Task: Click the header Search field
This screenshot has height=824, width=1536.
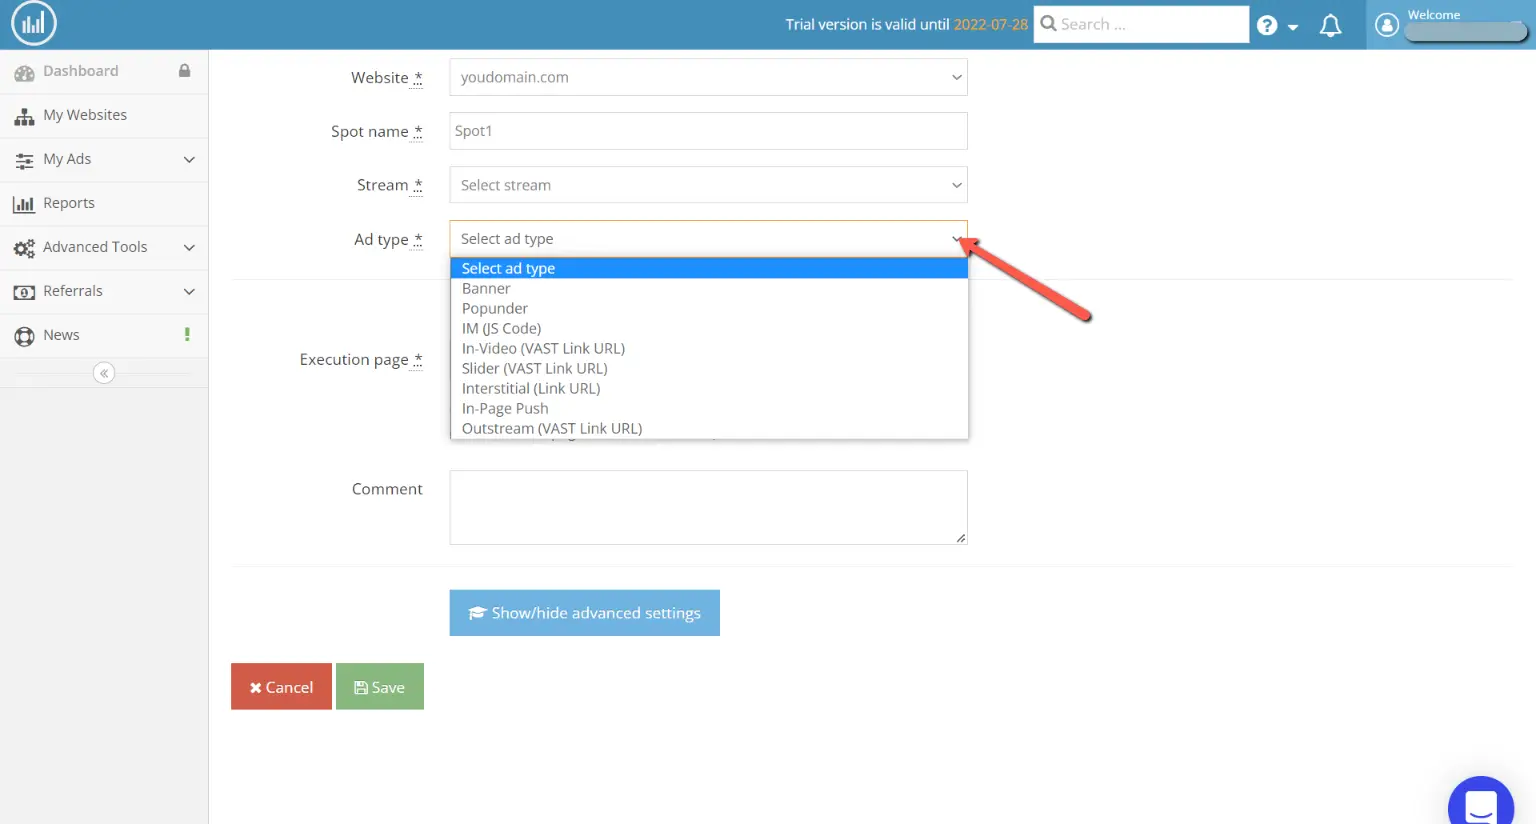Action: (1141, 24)
